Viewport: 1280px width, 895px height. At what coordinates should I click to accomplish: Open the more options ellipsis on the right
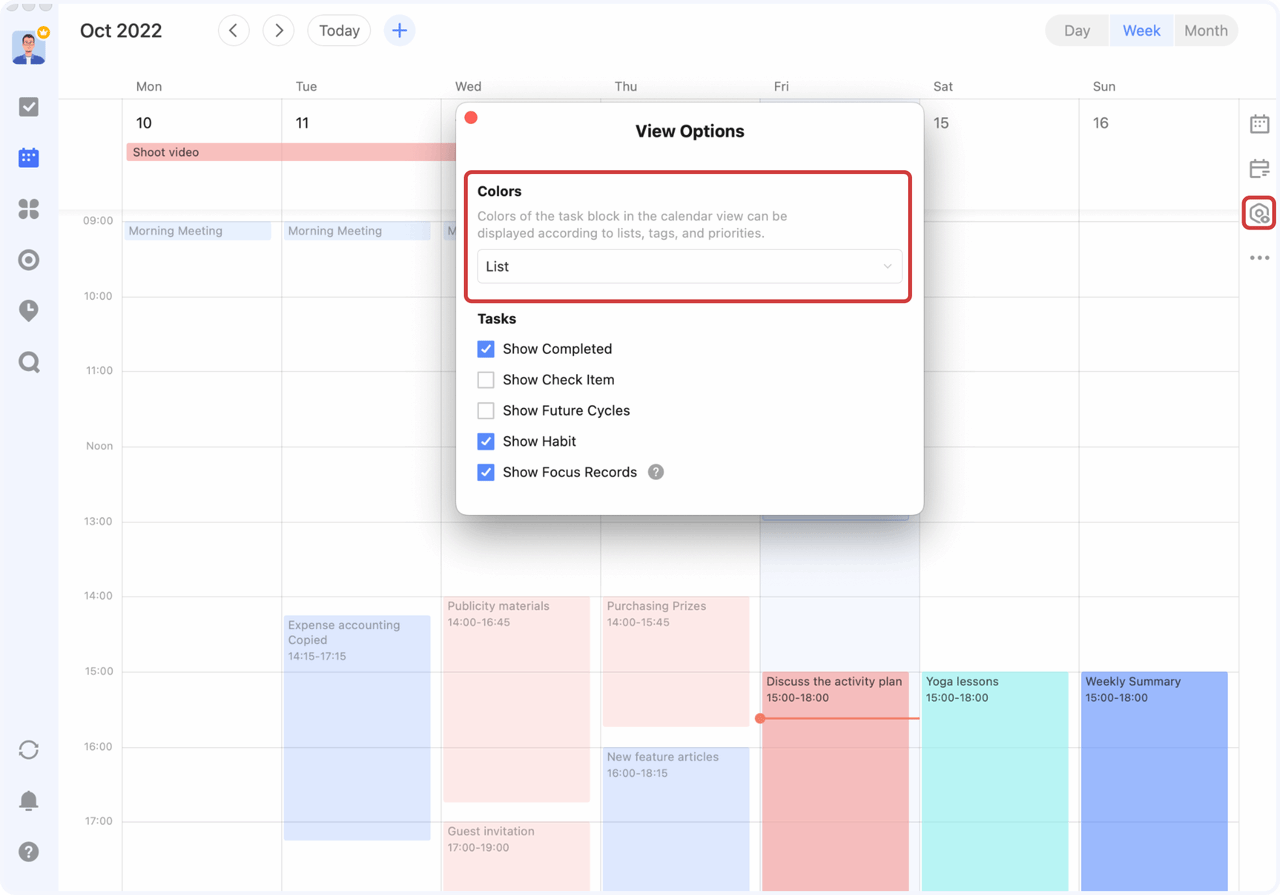point(1259,257)
